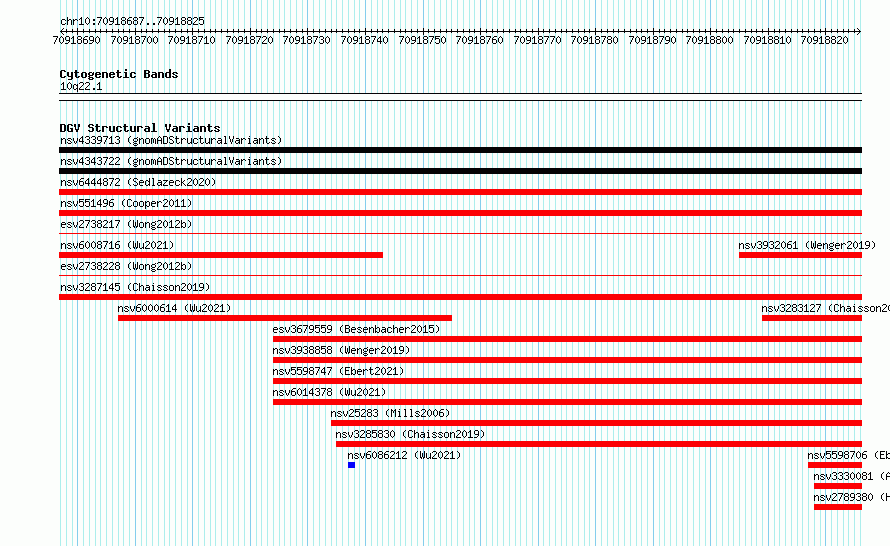Click the red bar under nsv5598747
This screenshot has height=546, width=890.
568,381
